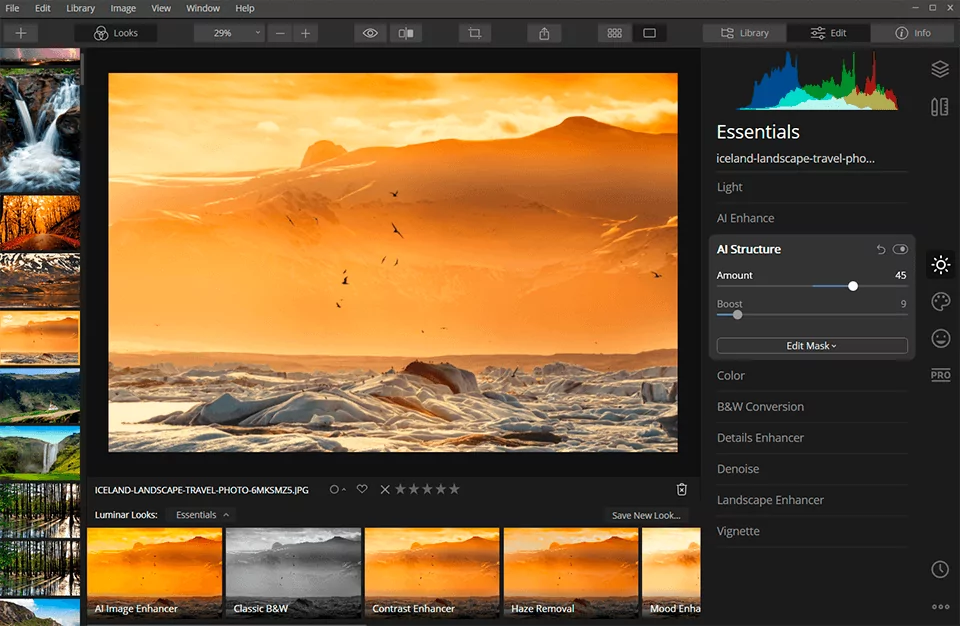Open the Library menu

point(81,8)
